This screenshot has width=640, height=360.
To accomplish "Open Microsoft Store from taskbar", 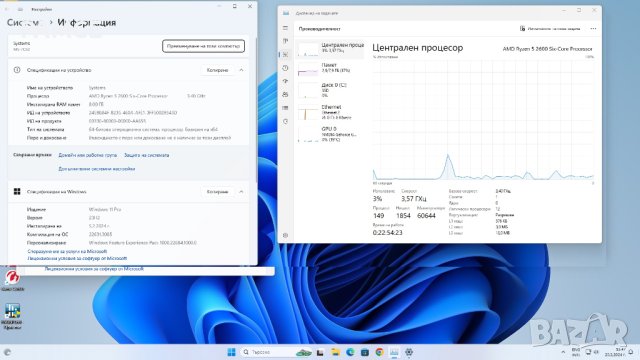I will pyautogui.click(x=365, y=352).
